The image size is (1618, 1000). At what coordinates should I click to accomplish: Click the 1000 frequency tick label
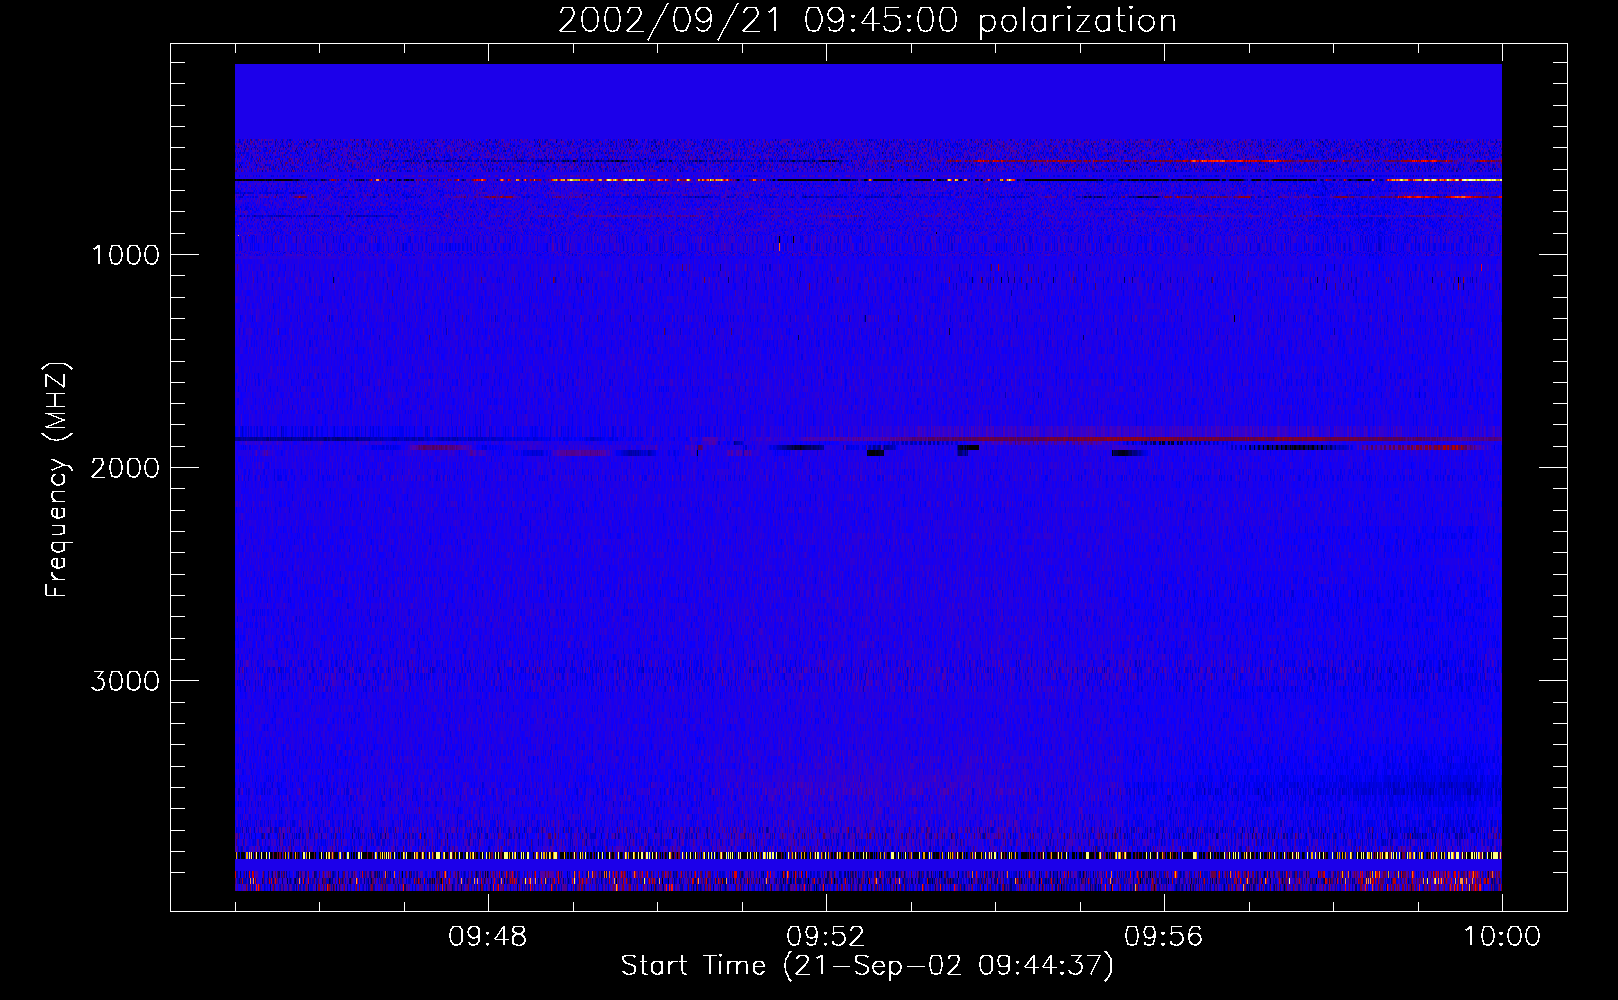(x=125, y=255)
